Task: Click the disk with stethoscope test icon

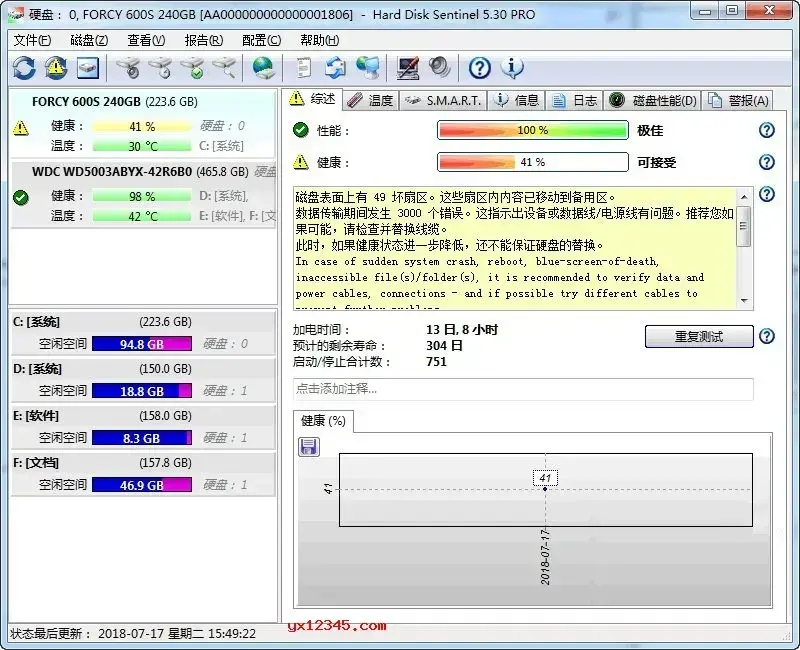Action: [129, 68]
